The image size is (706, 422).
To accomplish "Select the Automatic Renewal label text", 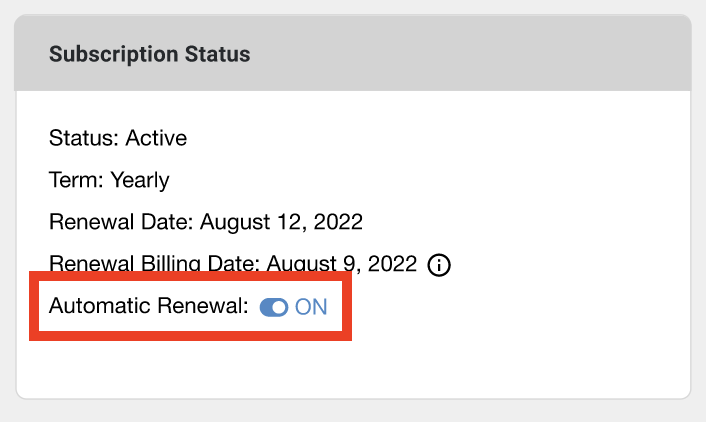I will (x=149, y=306).
